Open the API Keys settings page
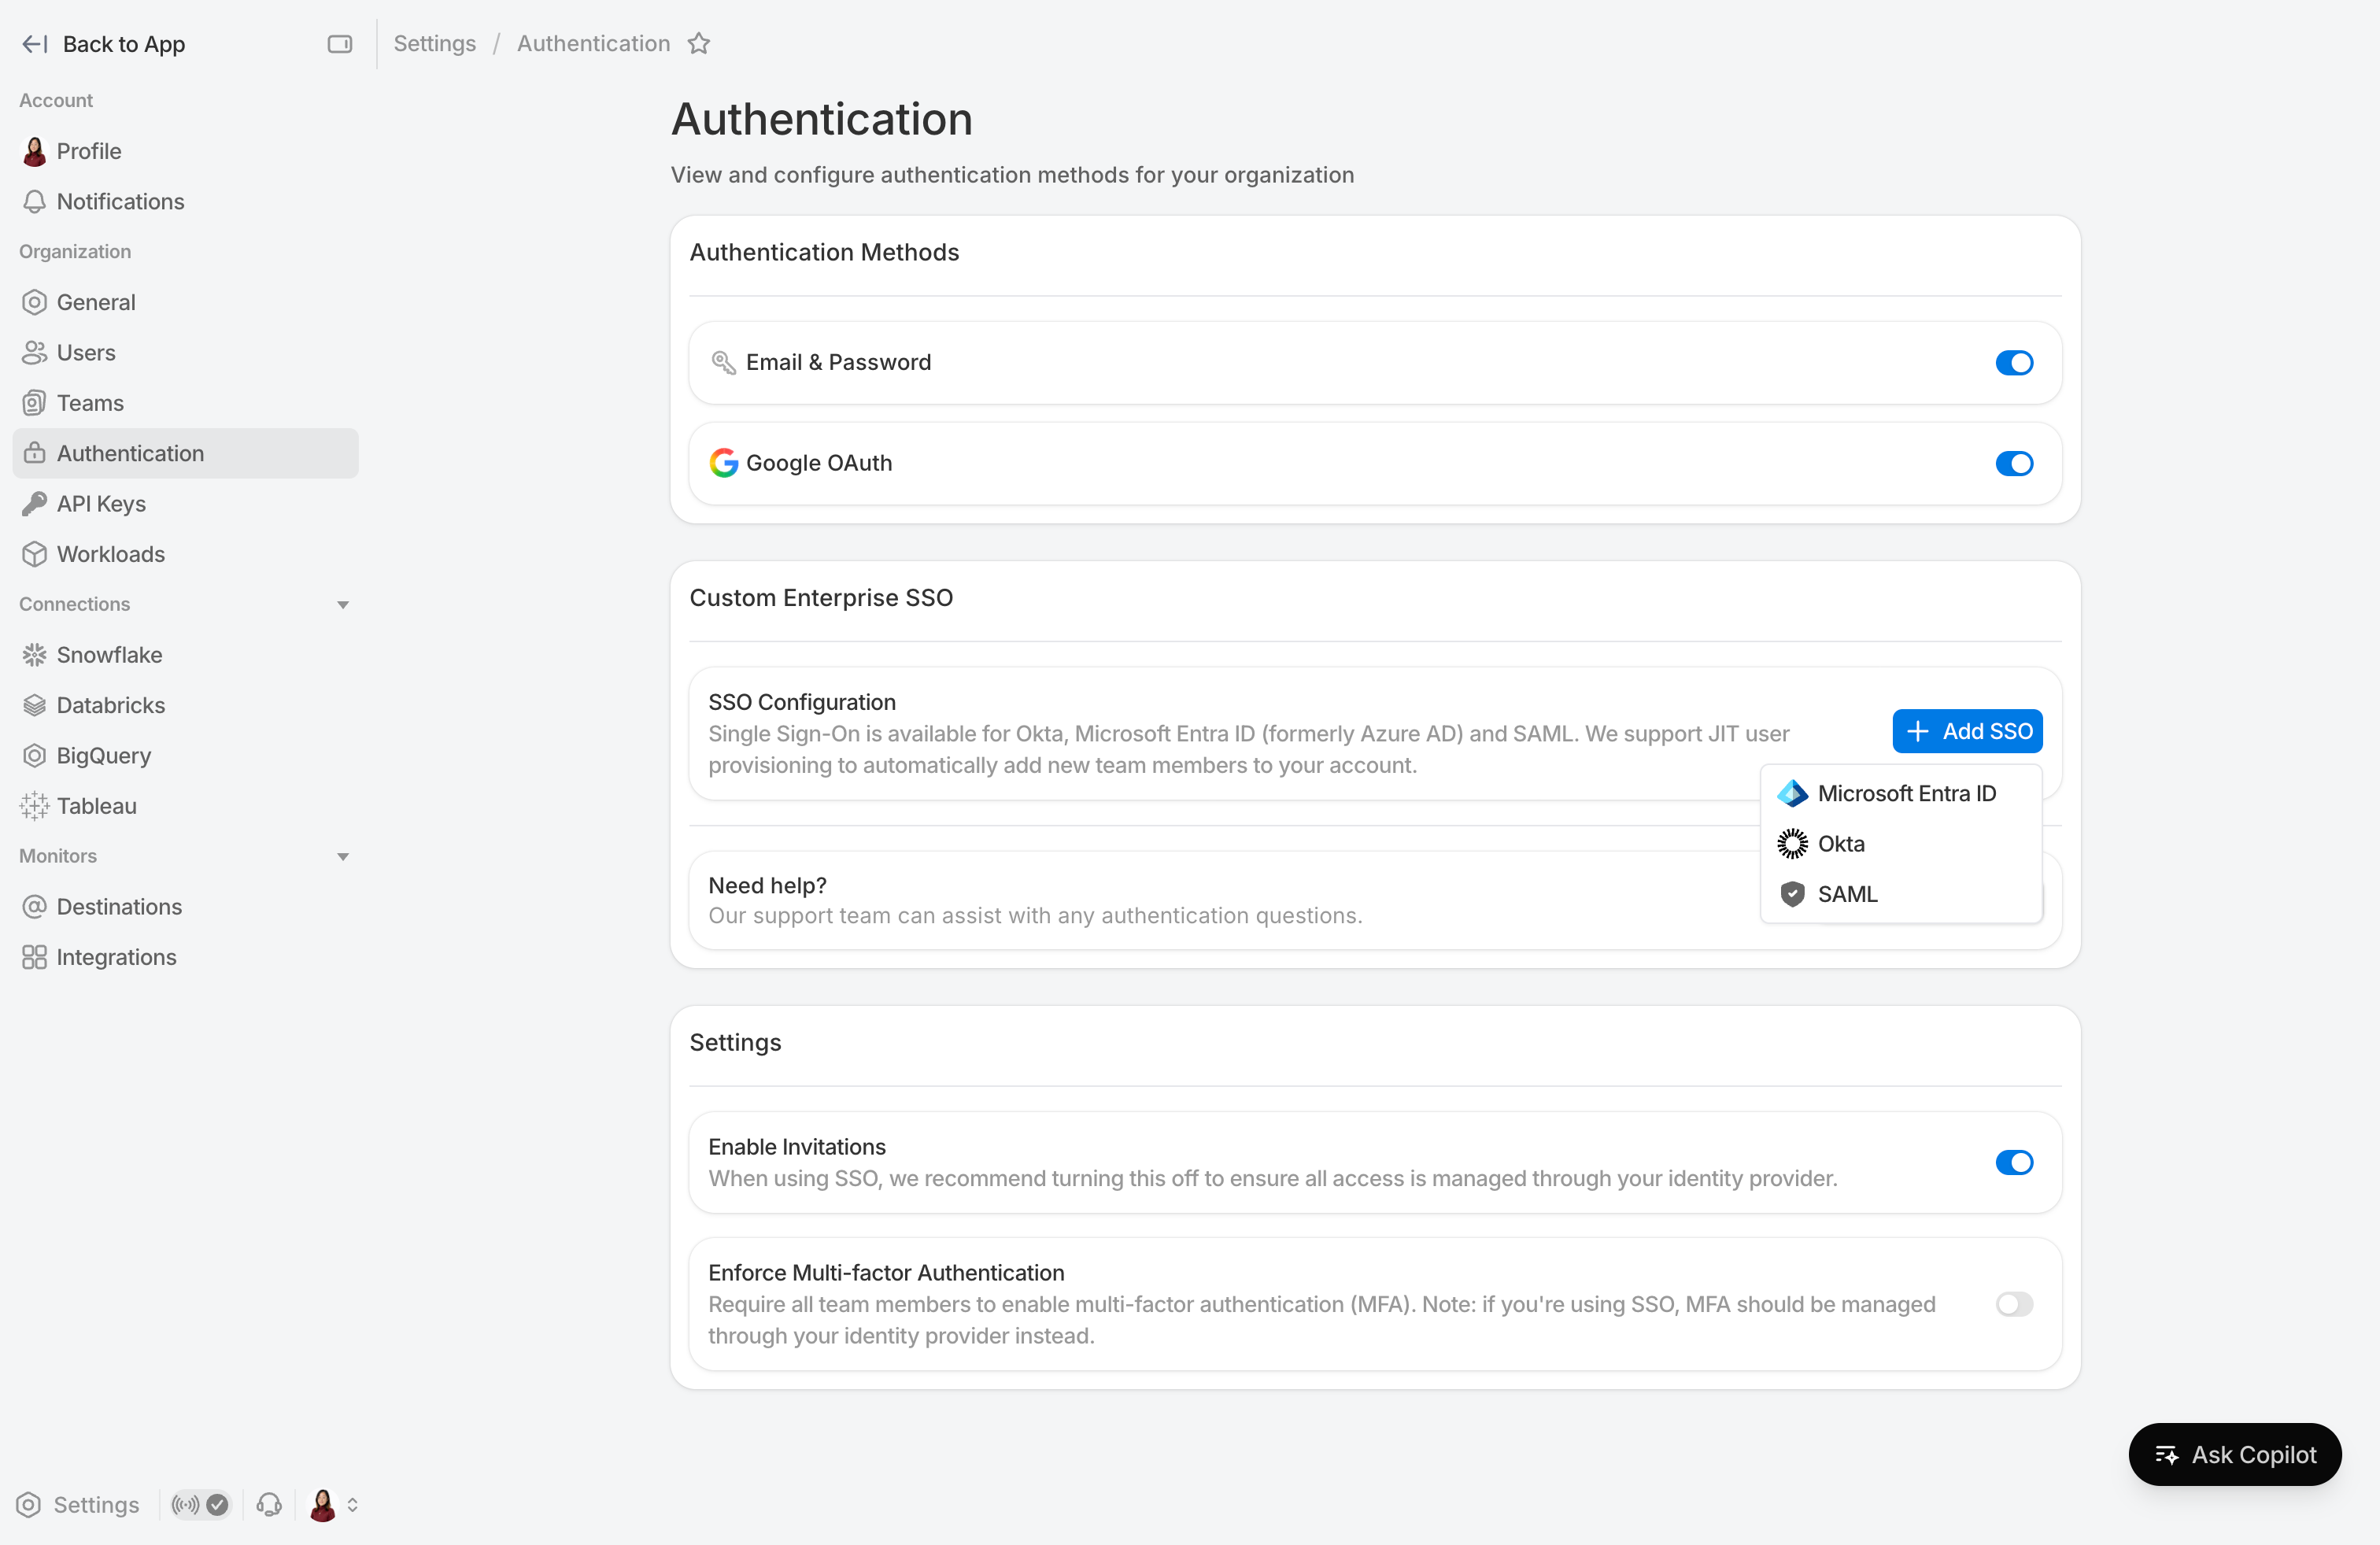The image size is (2380, 1545). (x=101, y=504)
